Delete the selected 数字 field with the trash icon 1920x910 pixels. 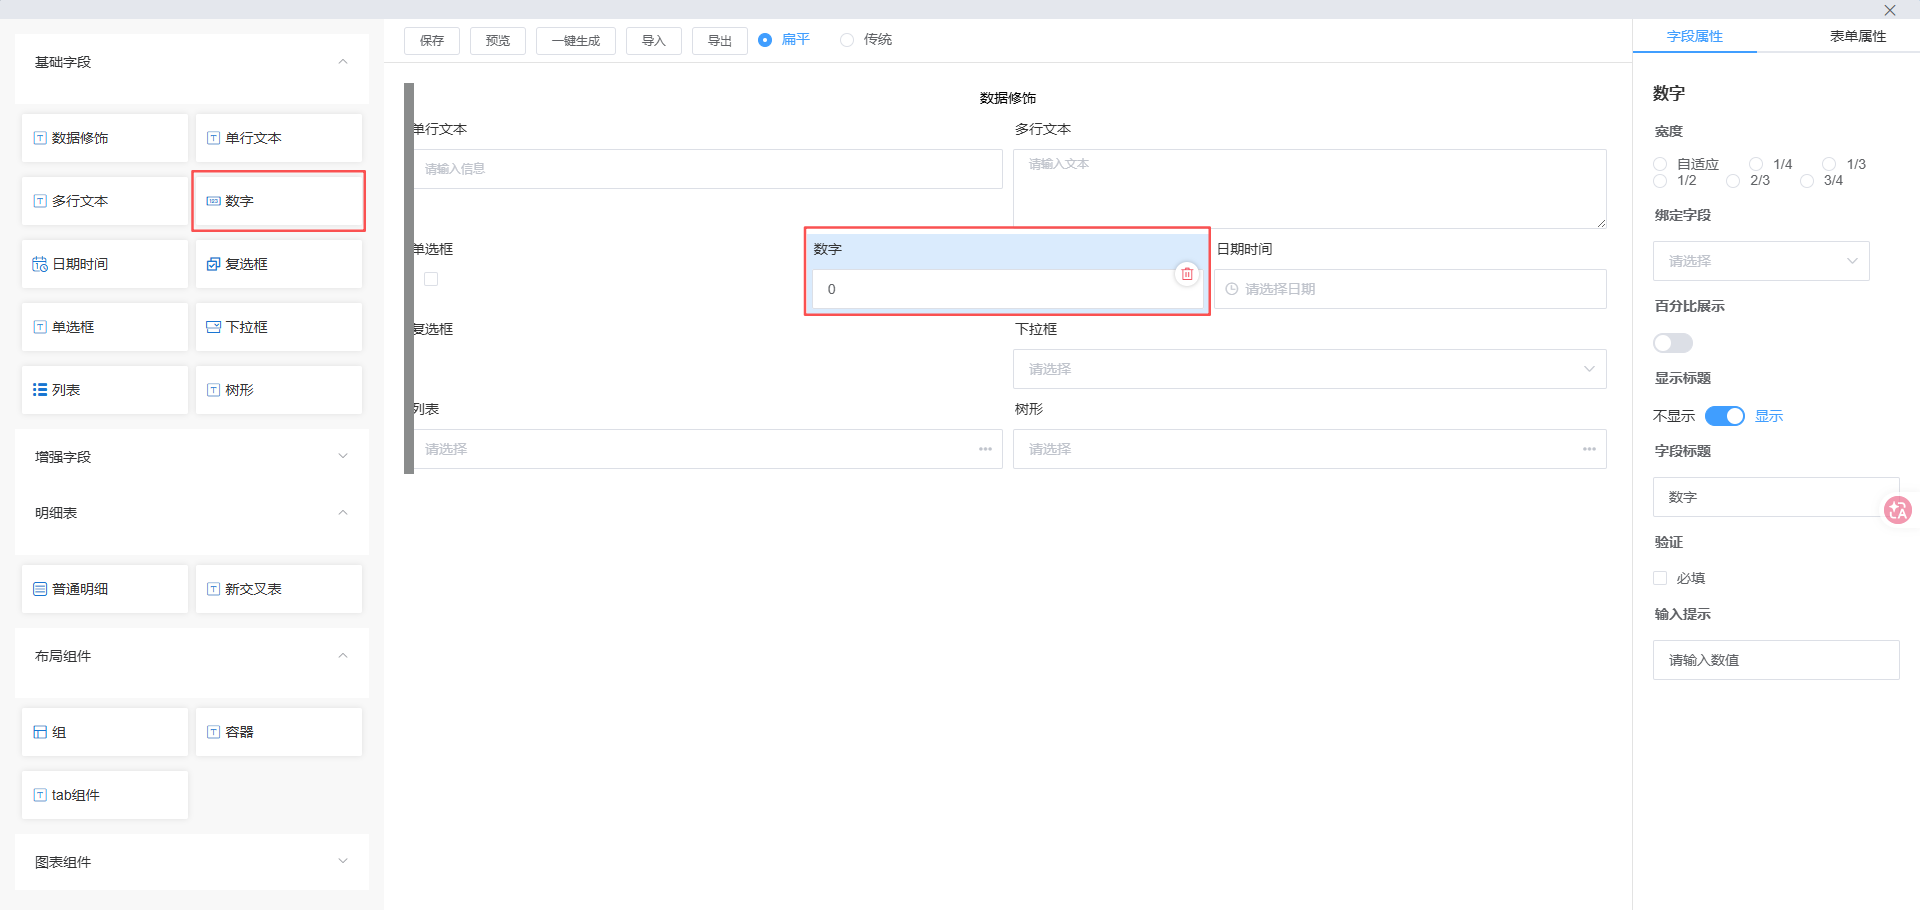tap(1187, 273)
